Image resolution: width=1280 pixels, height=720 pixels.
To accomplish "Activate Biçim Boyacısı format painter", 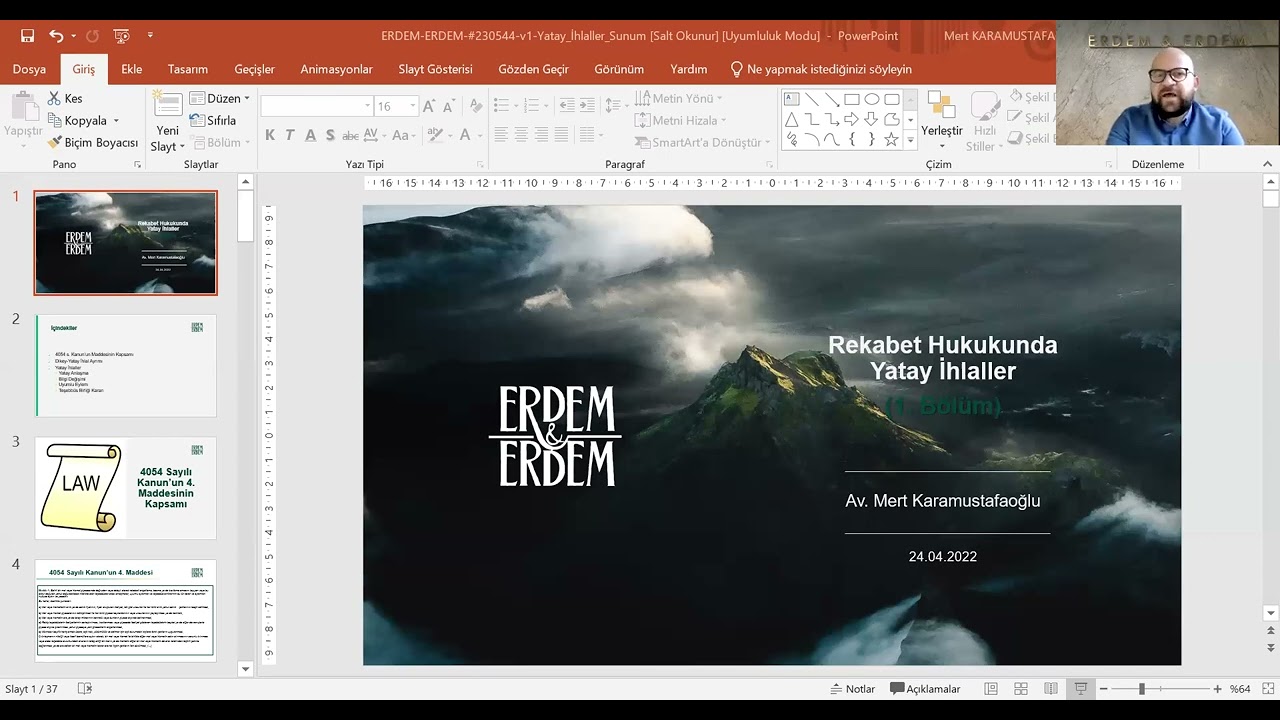I will click(x=93, y=142).
